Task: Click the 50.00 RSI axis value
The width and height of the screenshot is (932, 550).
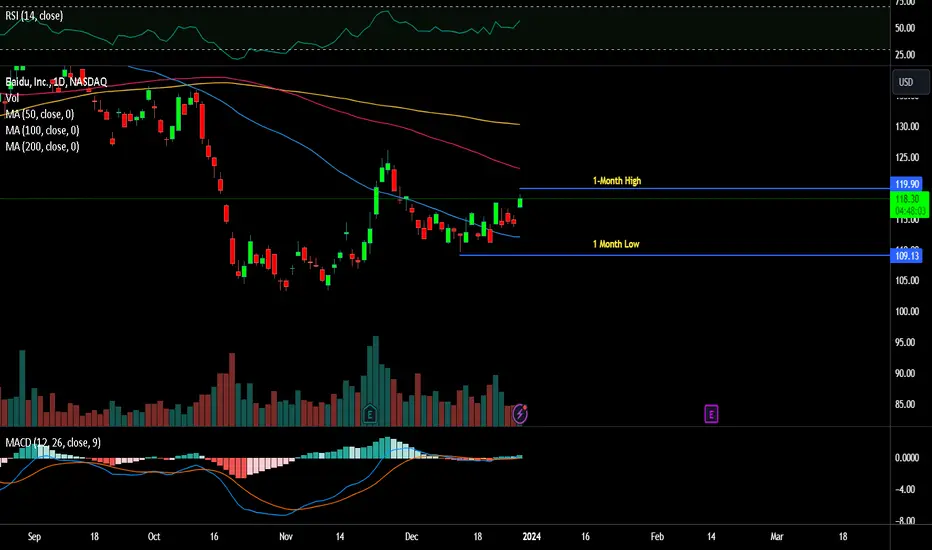Action: click(x=905, y=28)
